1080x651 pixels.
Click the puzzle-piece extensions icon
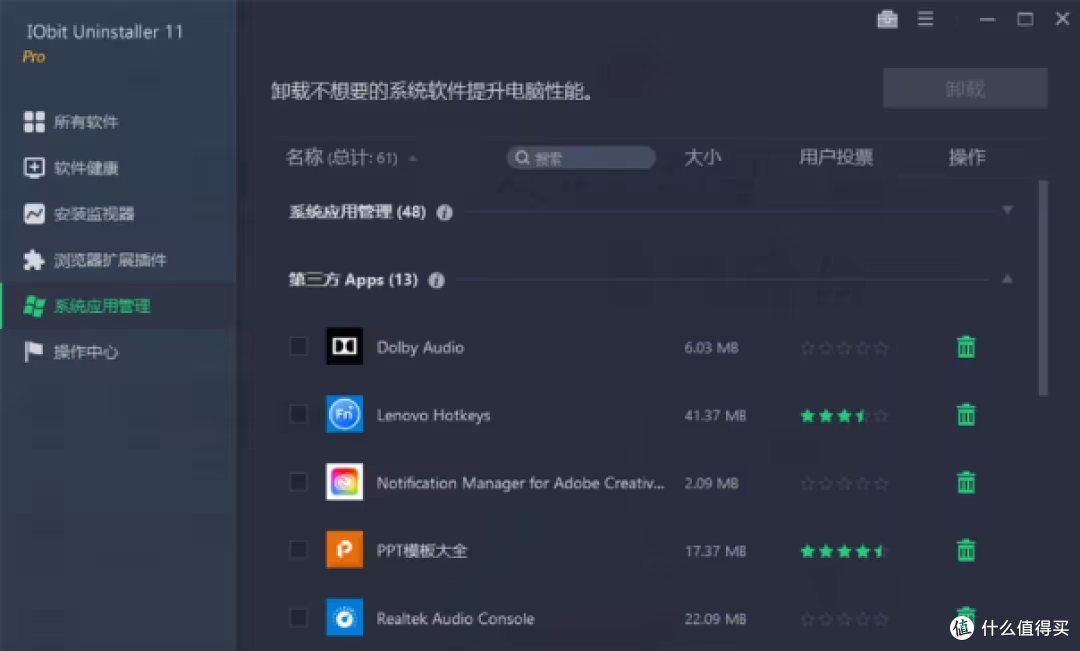point(34,260)
